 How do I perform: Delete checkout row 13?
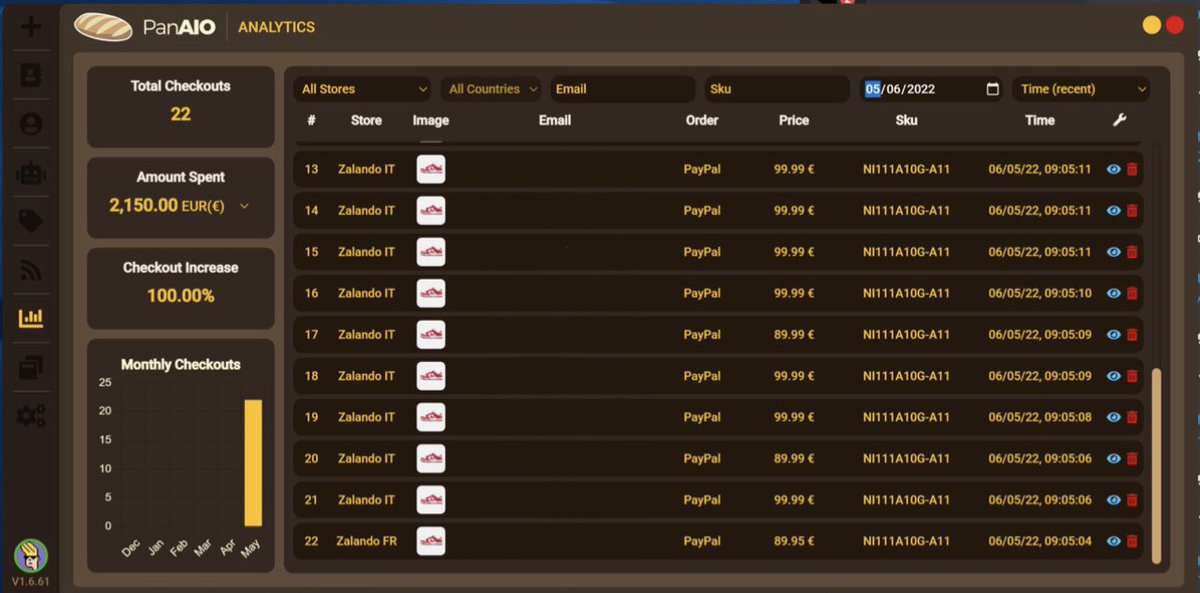pos(1132,169)
